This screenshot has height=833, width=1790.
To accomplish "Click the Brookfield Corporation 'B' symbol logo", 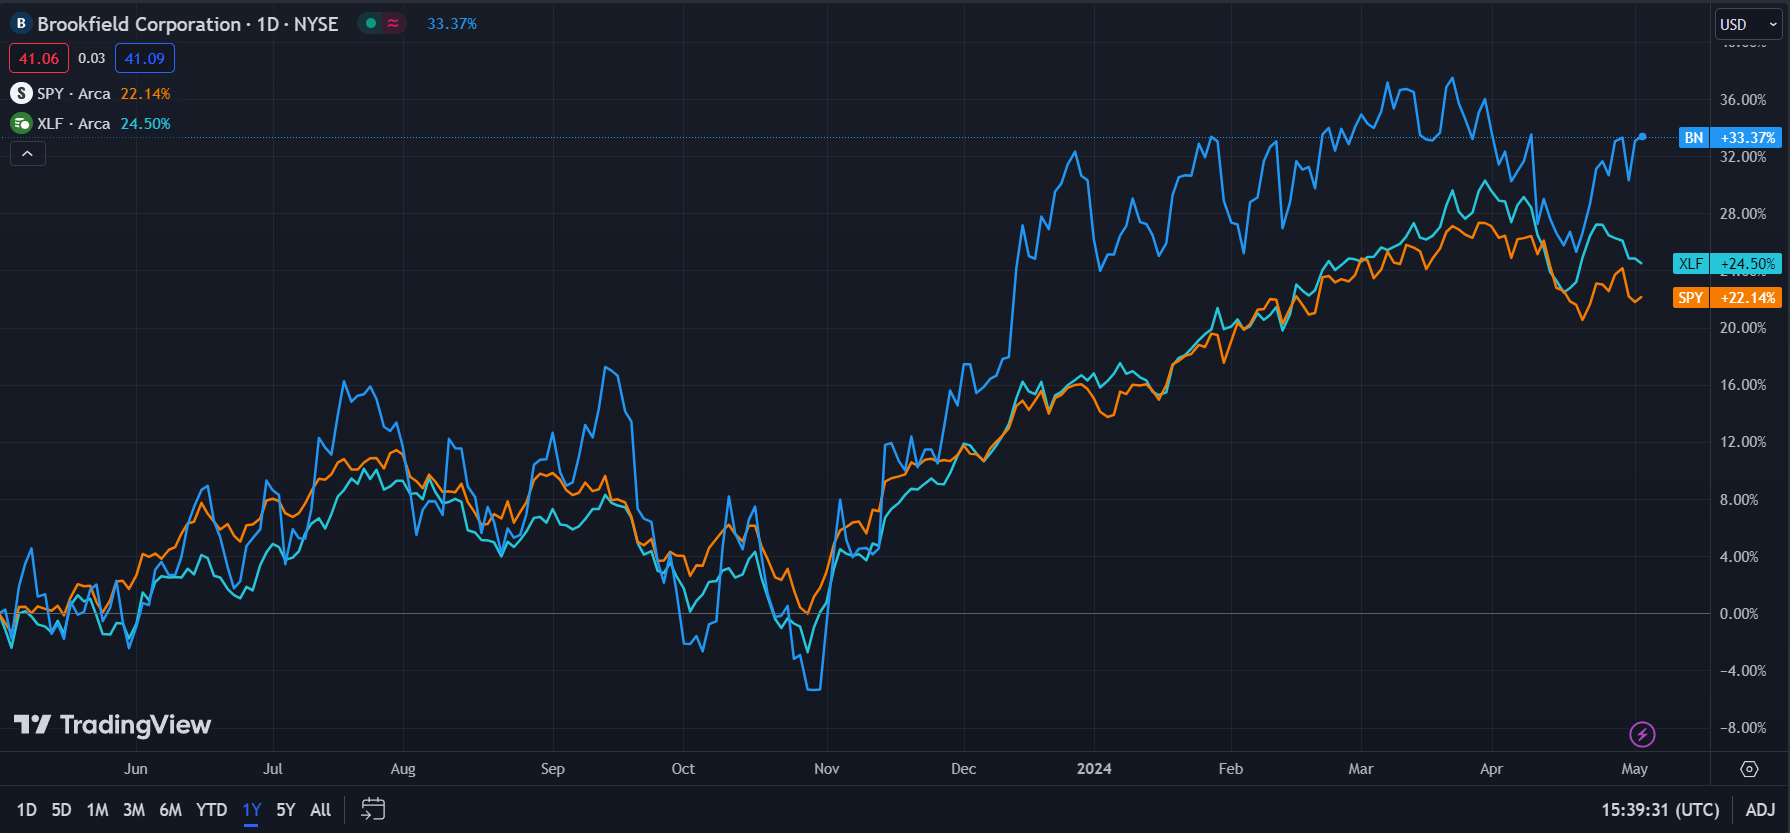I will click(x=21, y=23).
